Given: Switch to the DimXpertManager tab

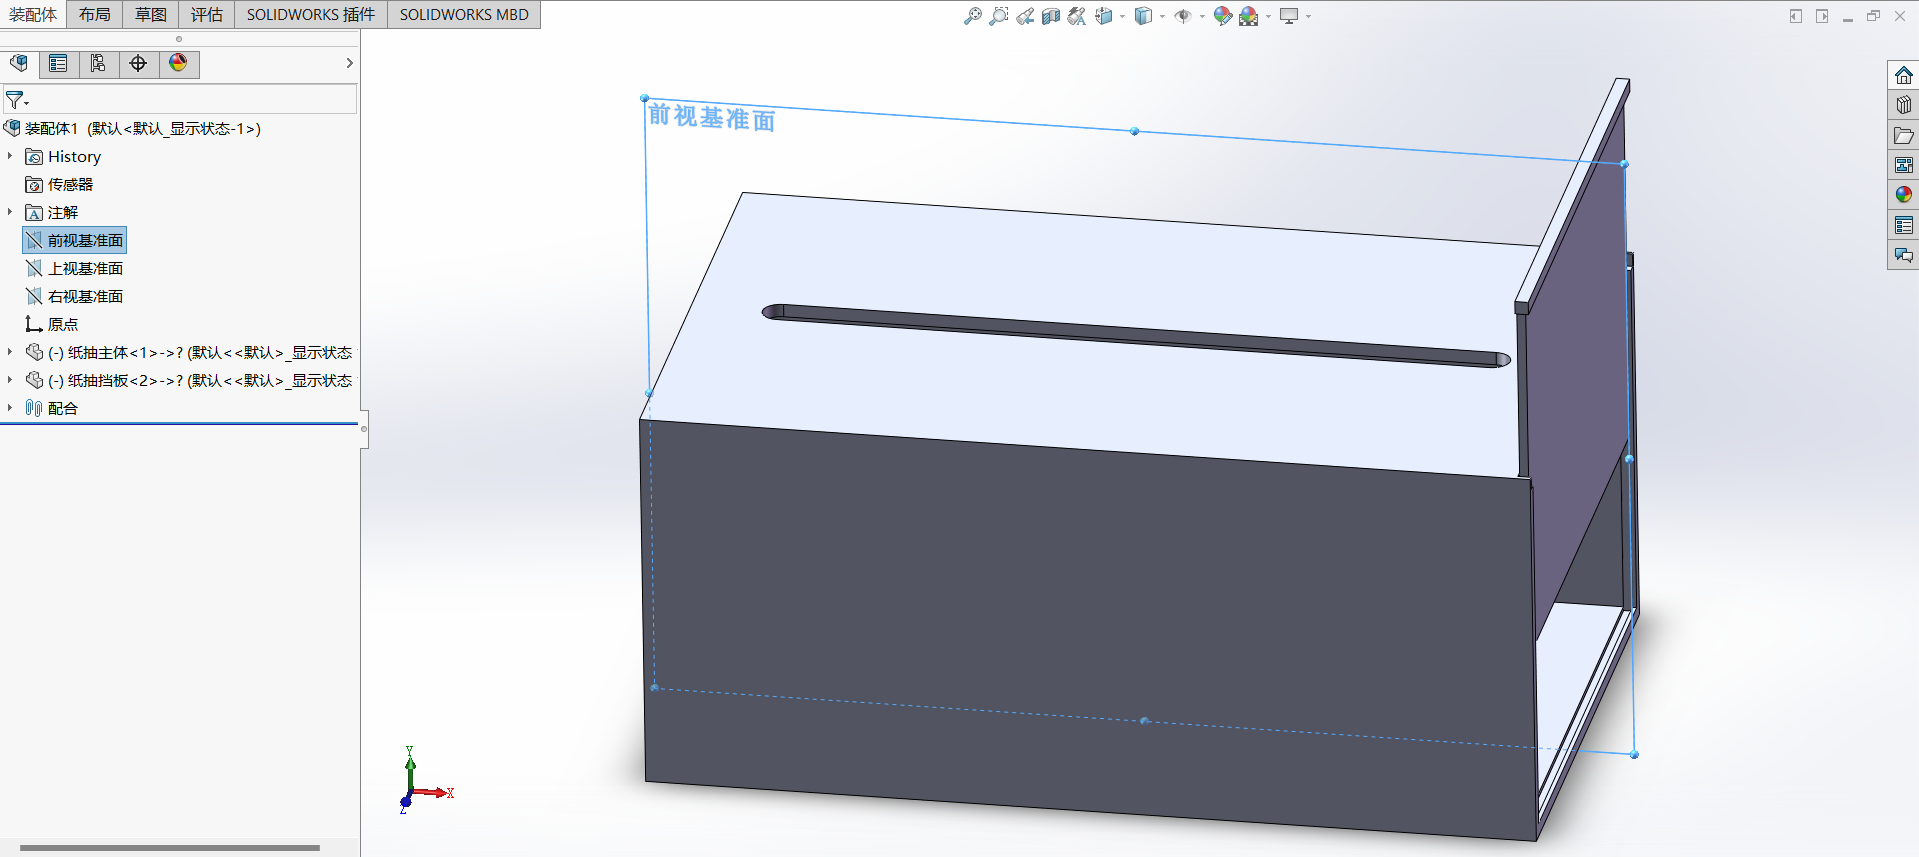Looking at the screenshot, I should click(x=139, y=64).
